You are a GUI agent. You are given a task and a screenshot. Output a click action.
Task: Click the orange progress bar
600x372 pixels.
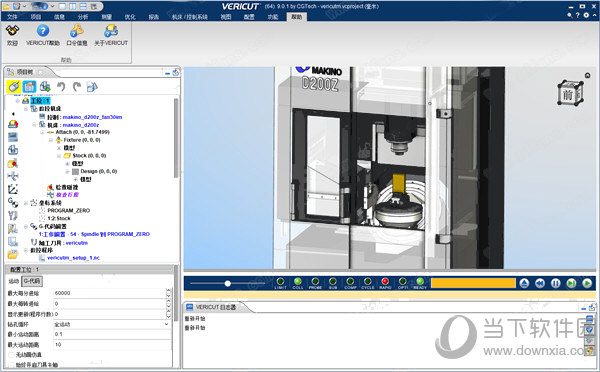point(473,283)
